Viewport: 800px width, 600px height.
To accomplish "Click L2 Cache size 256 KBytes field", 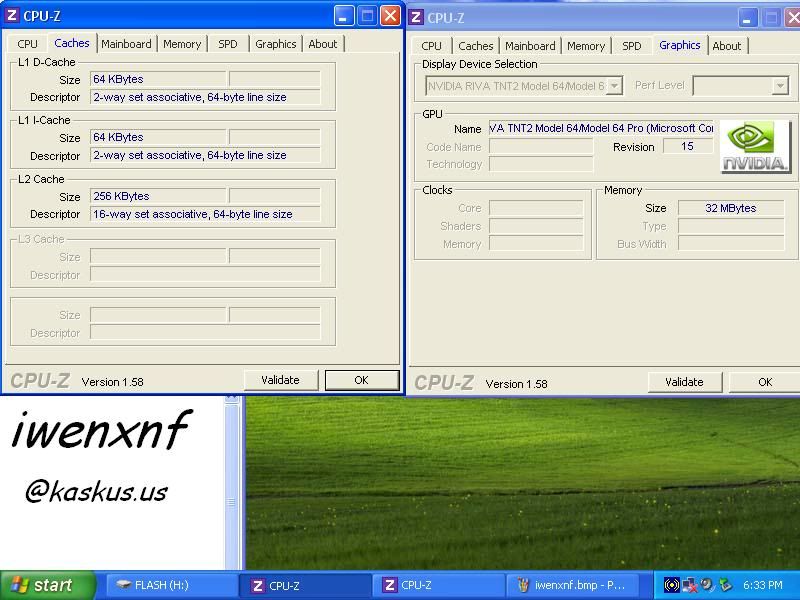I will point(158,196).
